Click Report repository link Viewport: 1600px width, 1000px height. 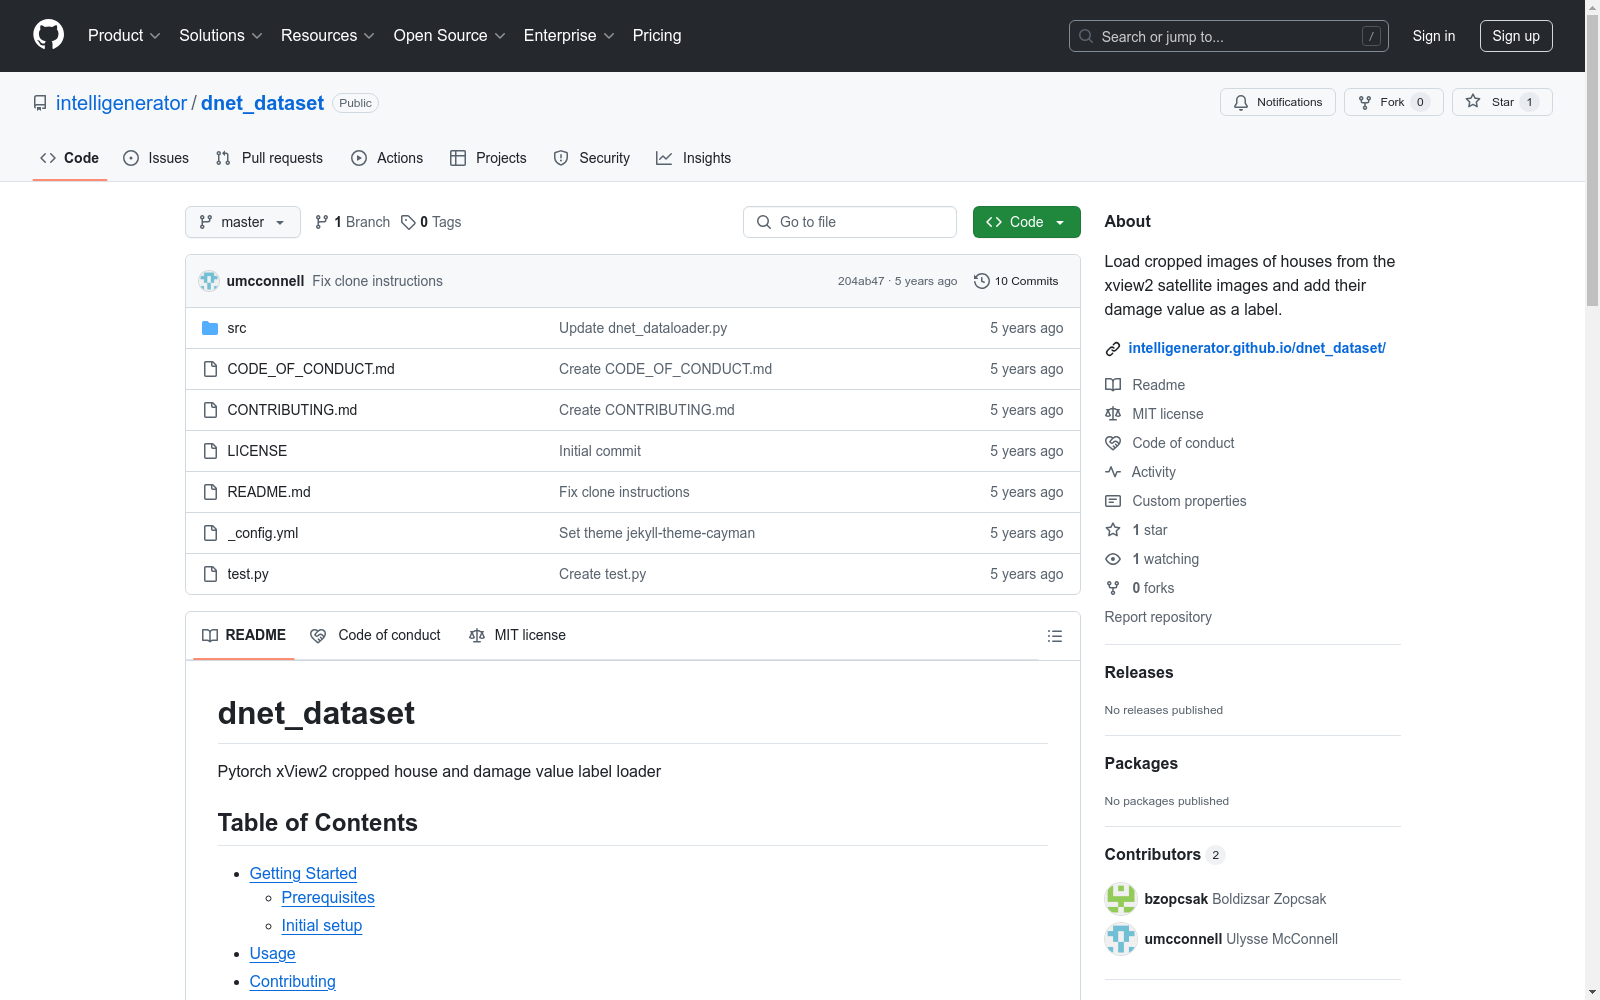pos(1158,617)
